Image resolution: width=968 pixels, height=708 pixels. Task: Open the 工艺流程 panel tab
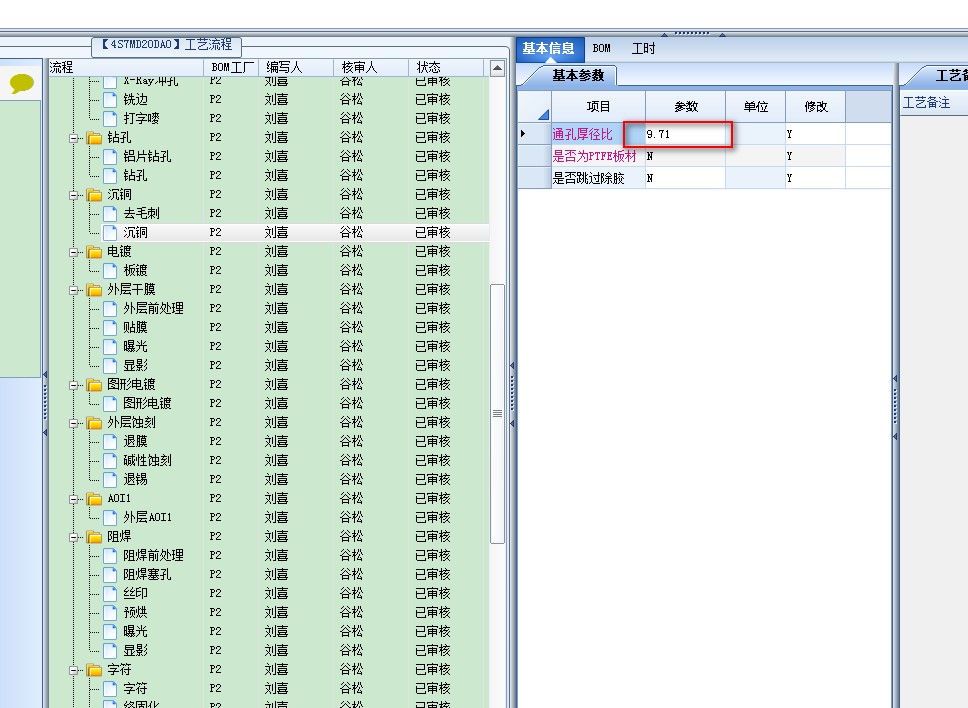click(x=167, y=45)
